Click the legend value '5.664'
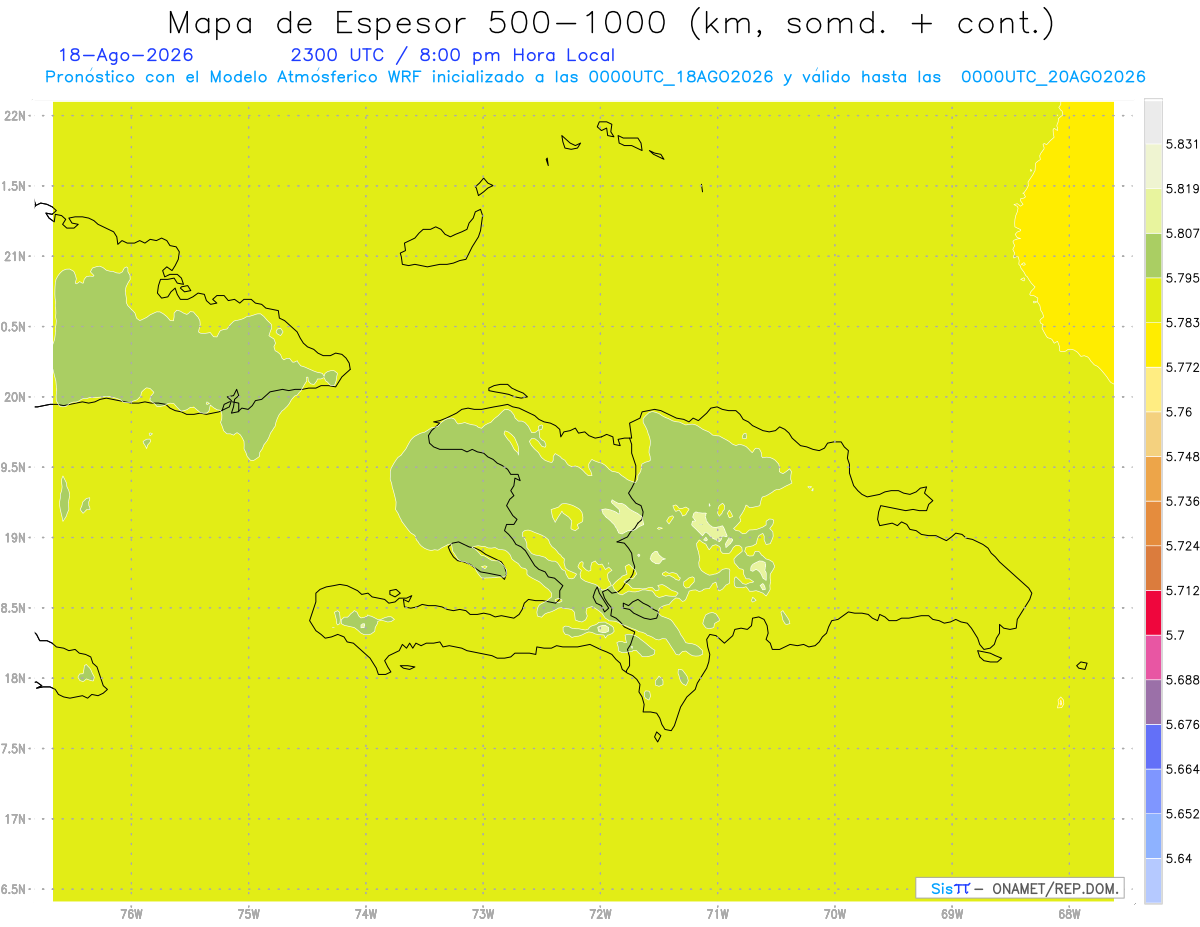The width and height of the screenshot is (1200, 927). (x=1184, y=769)
